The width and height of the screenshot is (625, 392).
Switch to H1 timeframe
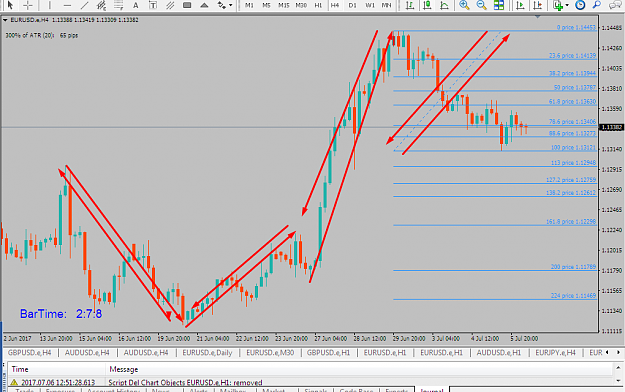coord(318,5)
